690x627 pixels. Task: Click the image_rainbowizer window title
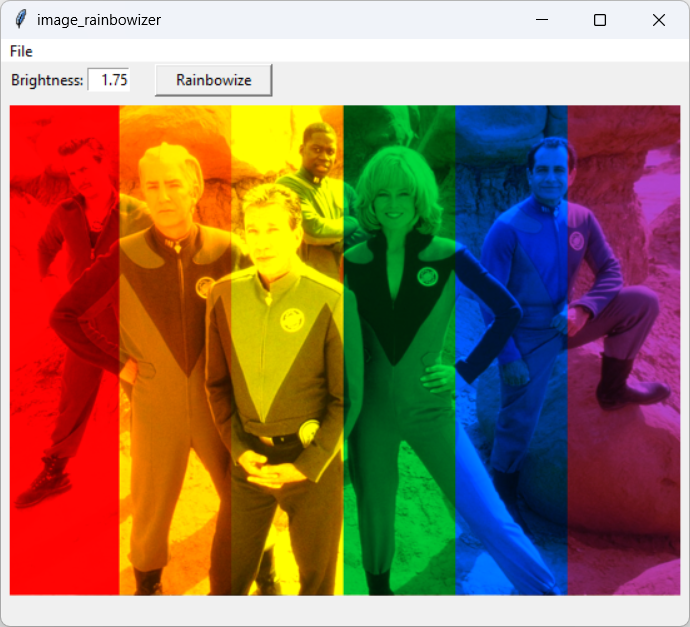tap(99, 20)
